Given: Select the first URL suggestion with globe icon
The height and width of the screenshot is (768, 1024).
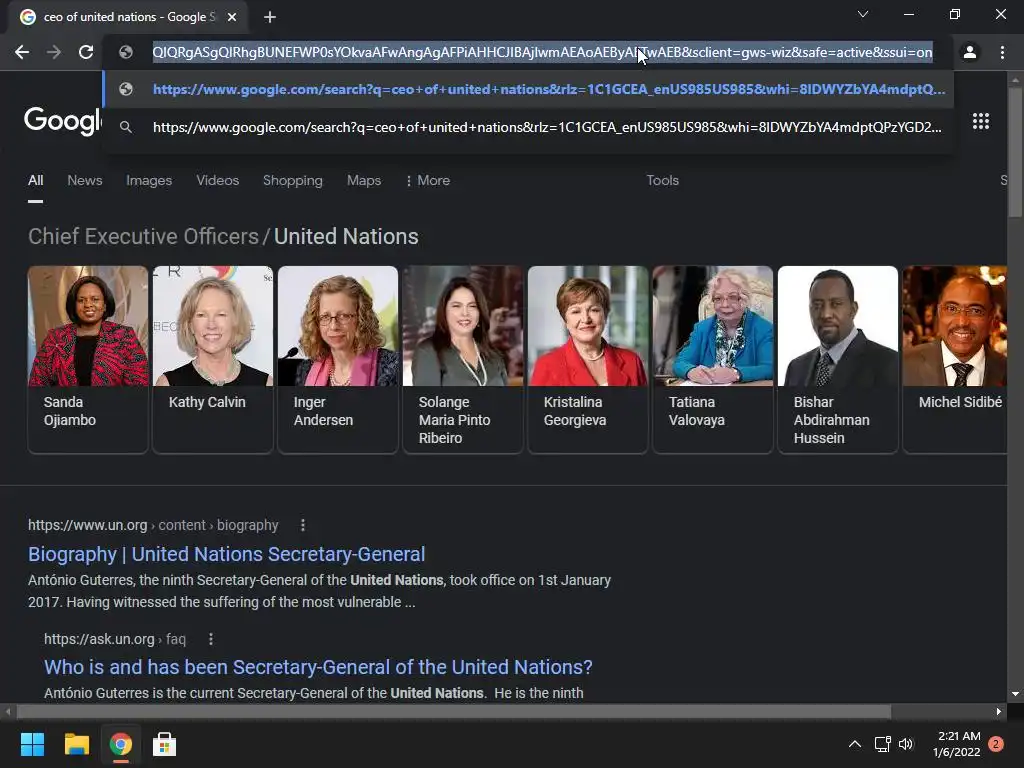Looking at the screenshot, I should 528,89.
